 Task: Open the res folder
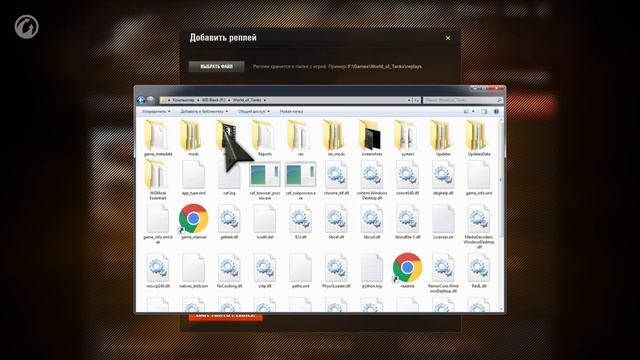(300, 138)
